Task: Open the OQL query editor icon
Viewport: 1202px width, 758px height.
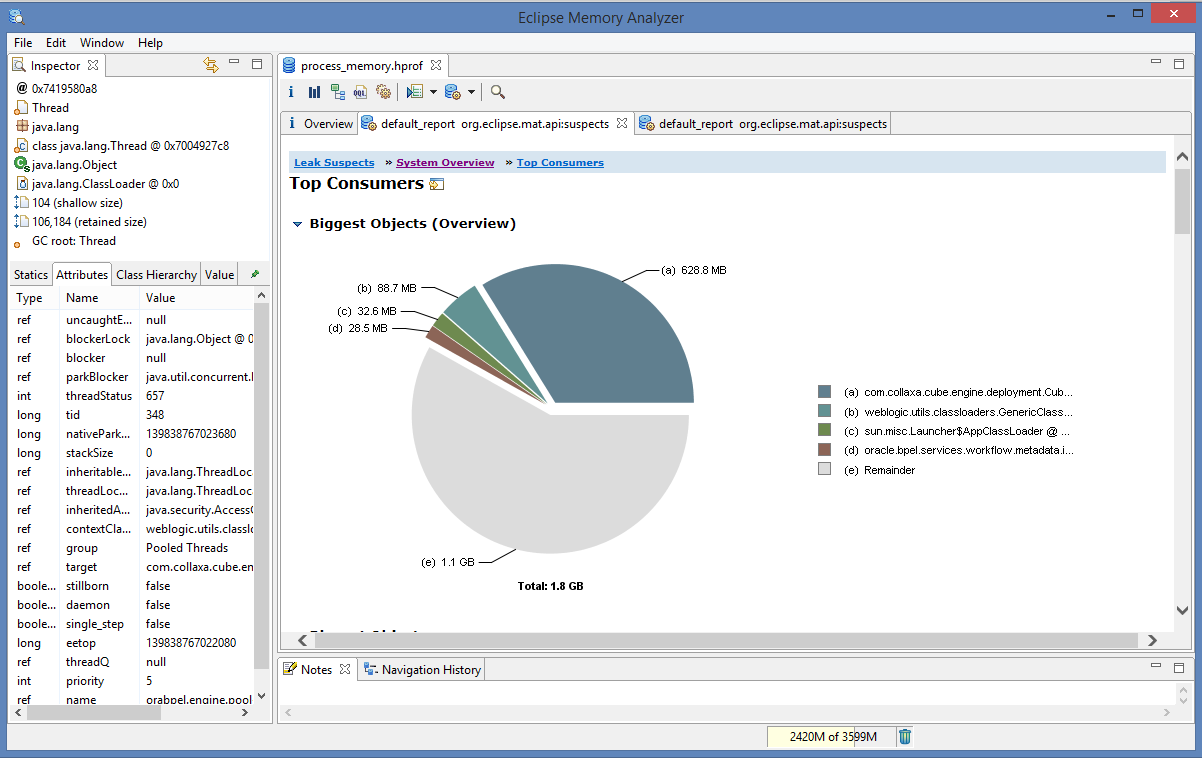Action: click(360, 92)
